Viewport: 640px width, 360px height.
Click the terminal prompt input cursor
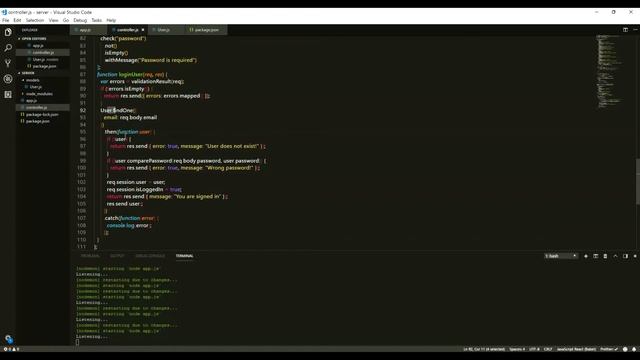(x=78, y=342)
